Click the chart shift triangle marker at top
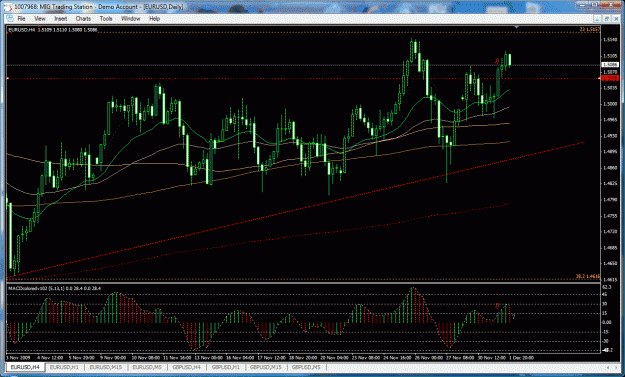 517,27
